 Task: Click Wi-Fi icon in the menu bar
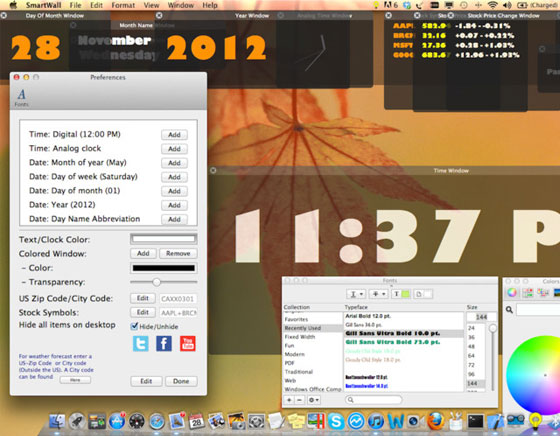pyautogui.click(x=492, y=5)
